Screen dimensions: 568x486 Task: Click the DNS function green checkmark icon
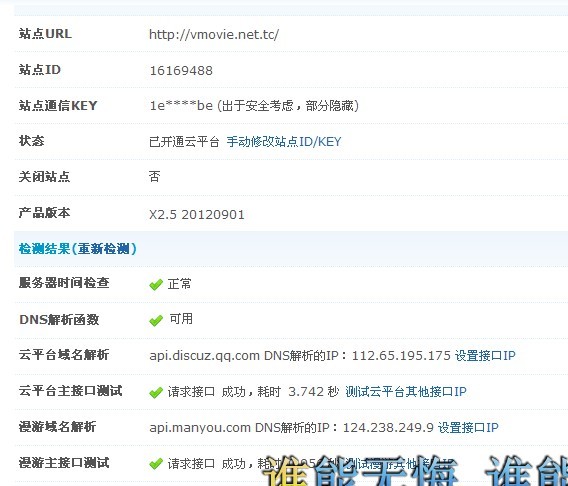tap(156, 320)
